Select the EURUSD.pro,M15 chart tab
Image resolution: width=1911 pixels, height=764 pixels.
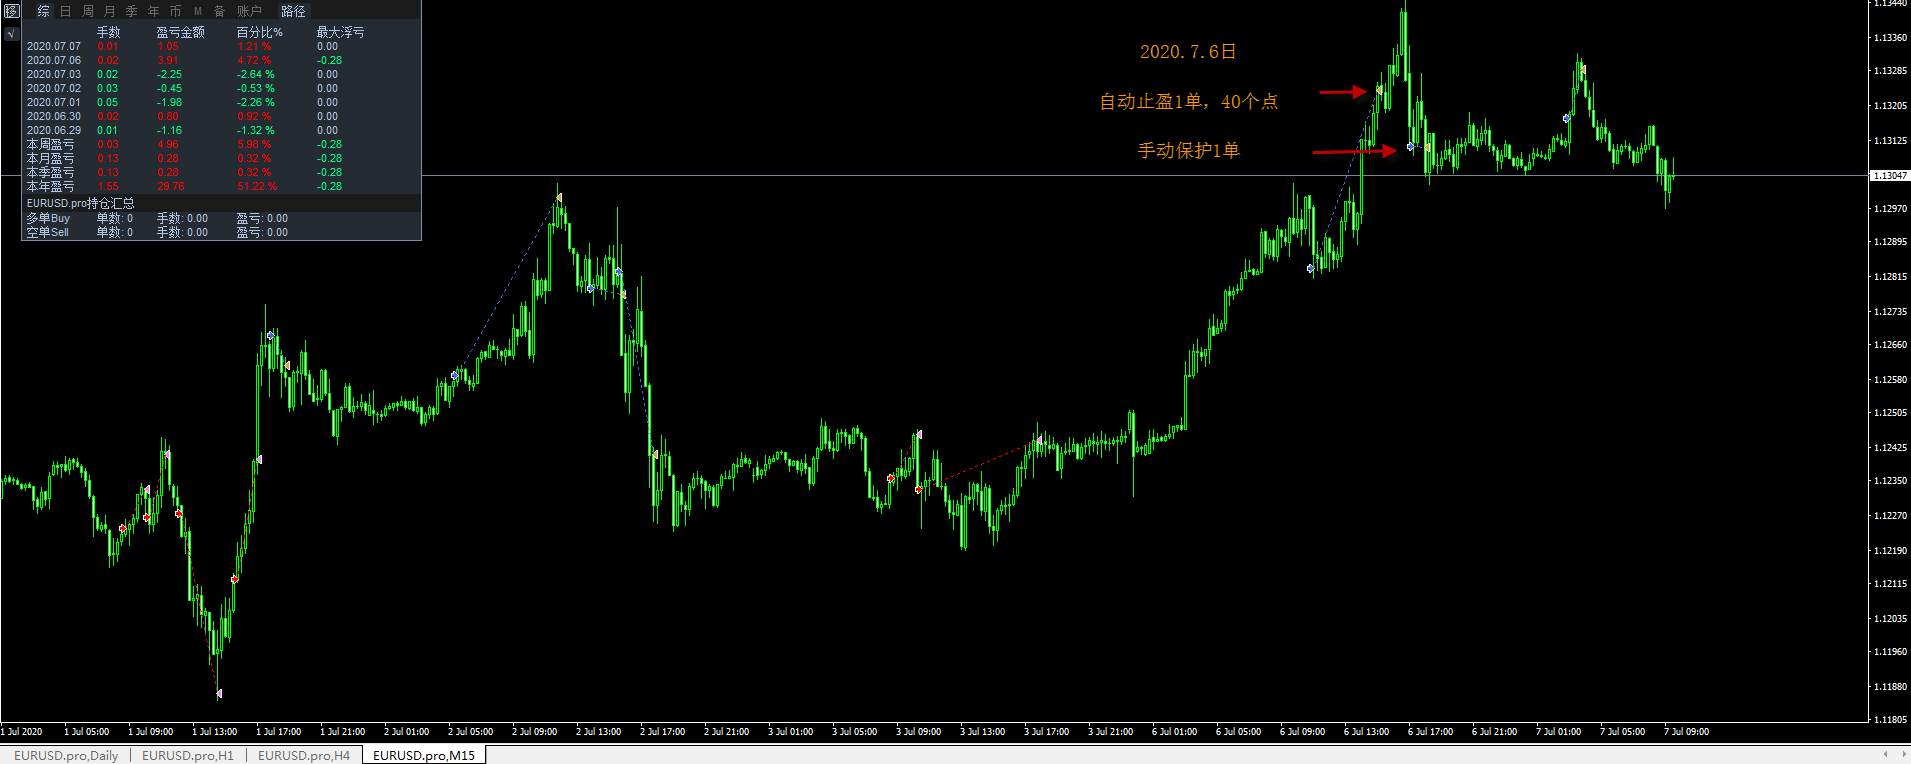click(x=424, y=755)
